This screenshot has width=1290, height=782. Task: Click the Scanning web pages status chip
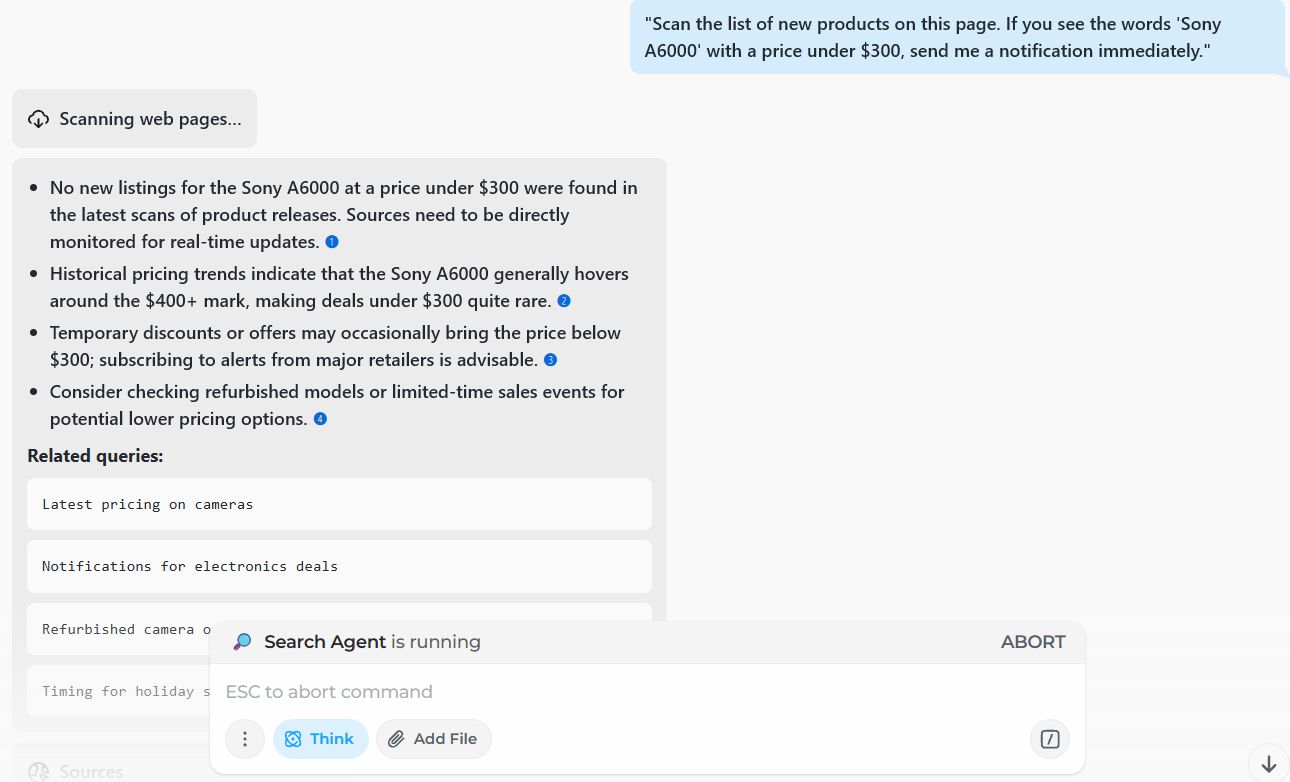click(x=135, y=119)
